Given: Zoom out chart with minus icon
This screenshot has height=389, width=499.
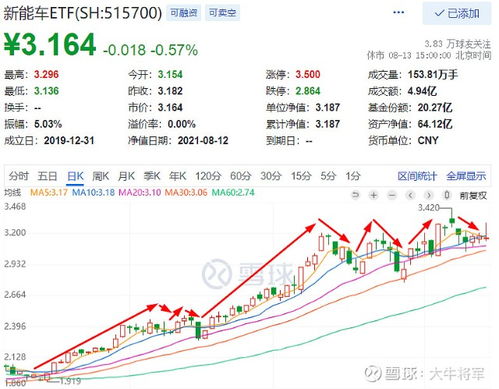Looking at the screenshot, I should pos(392,195).
